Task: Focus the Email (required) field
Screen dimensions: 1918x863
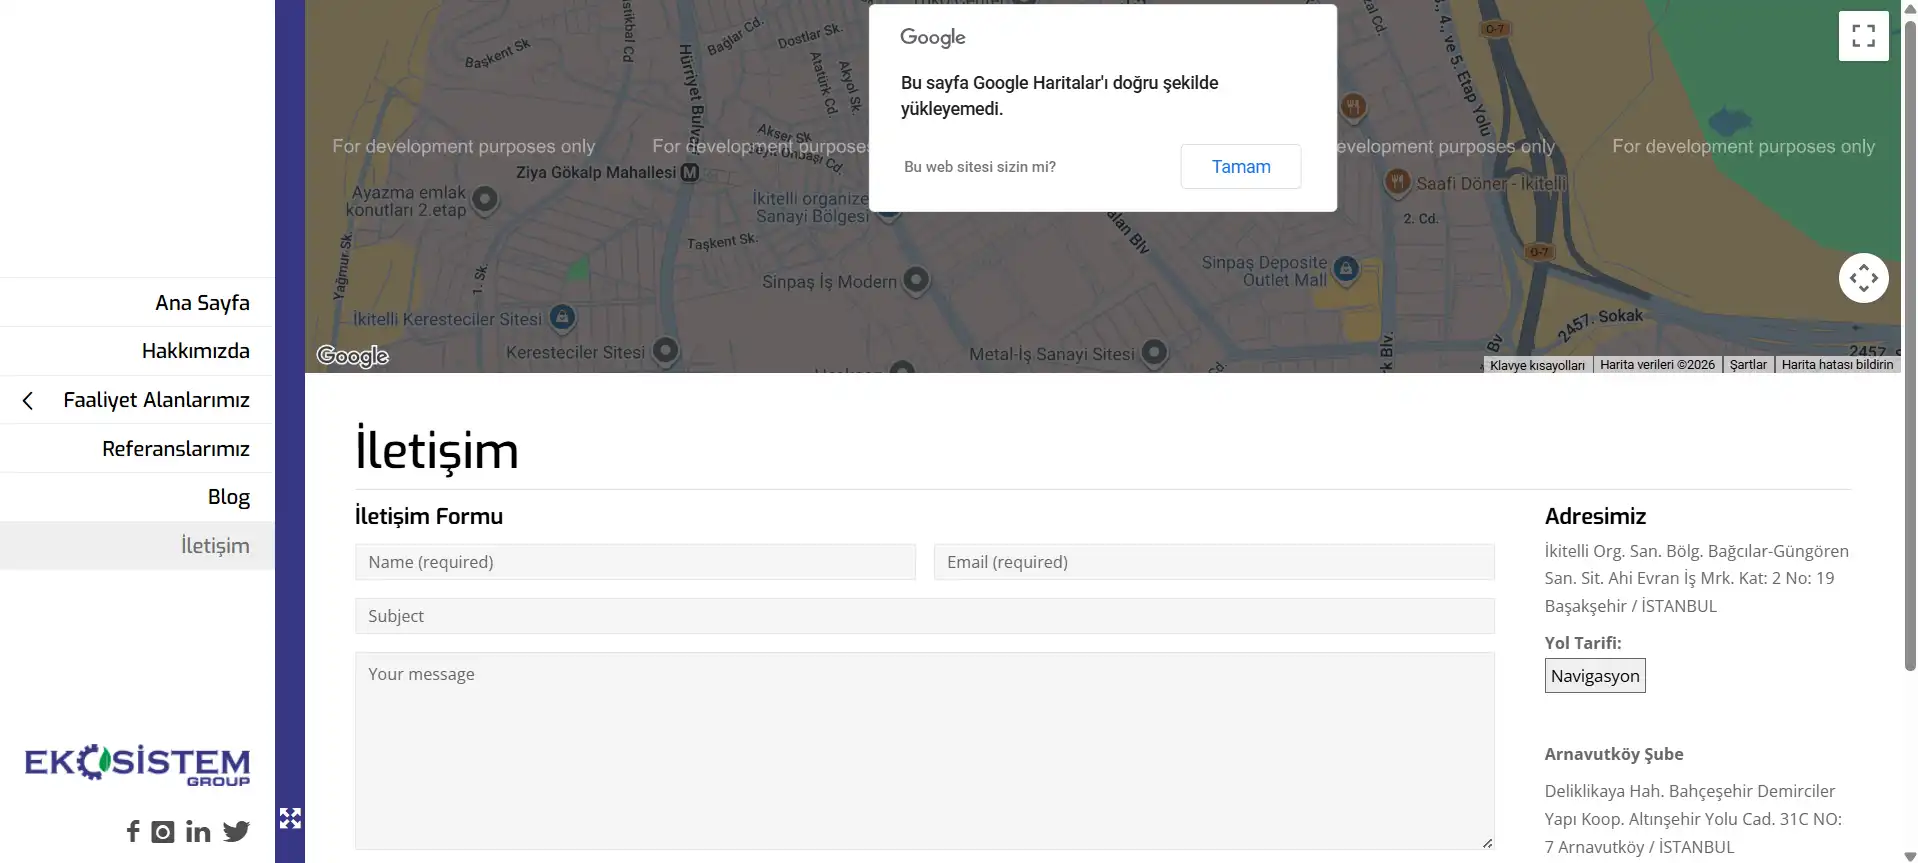Action: click(1214, 562)
